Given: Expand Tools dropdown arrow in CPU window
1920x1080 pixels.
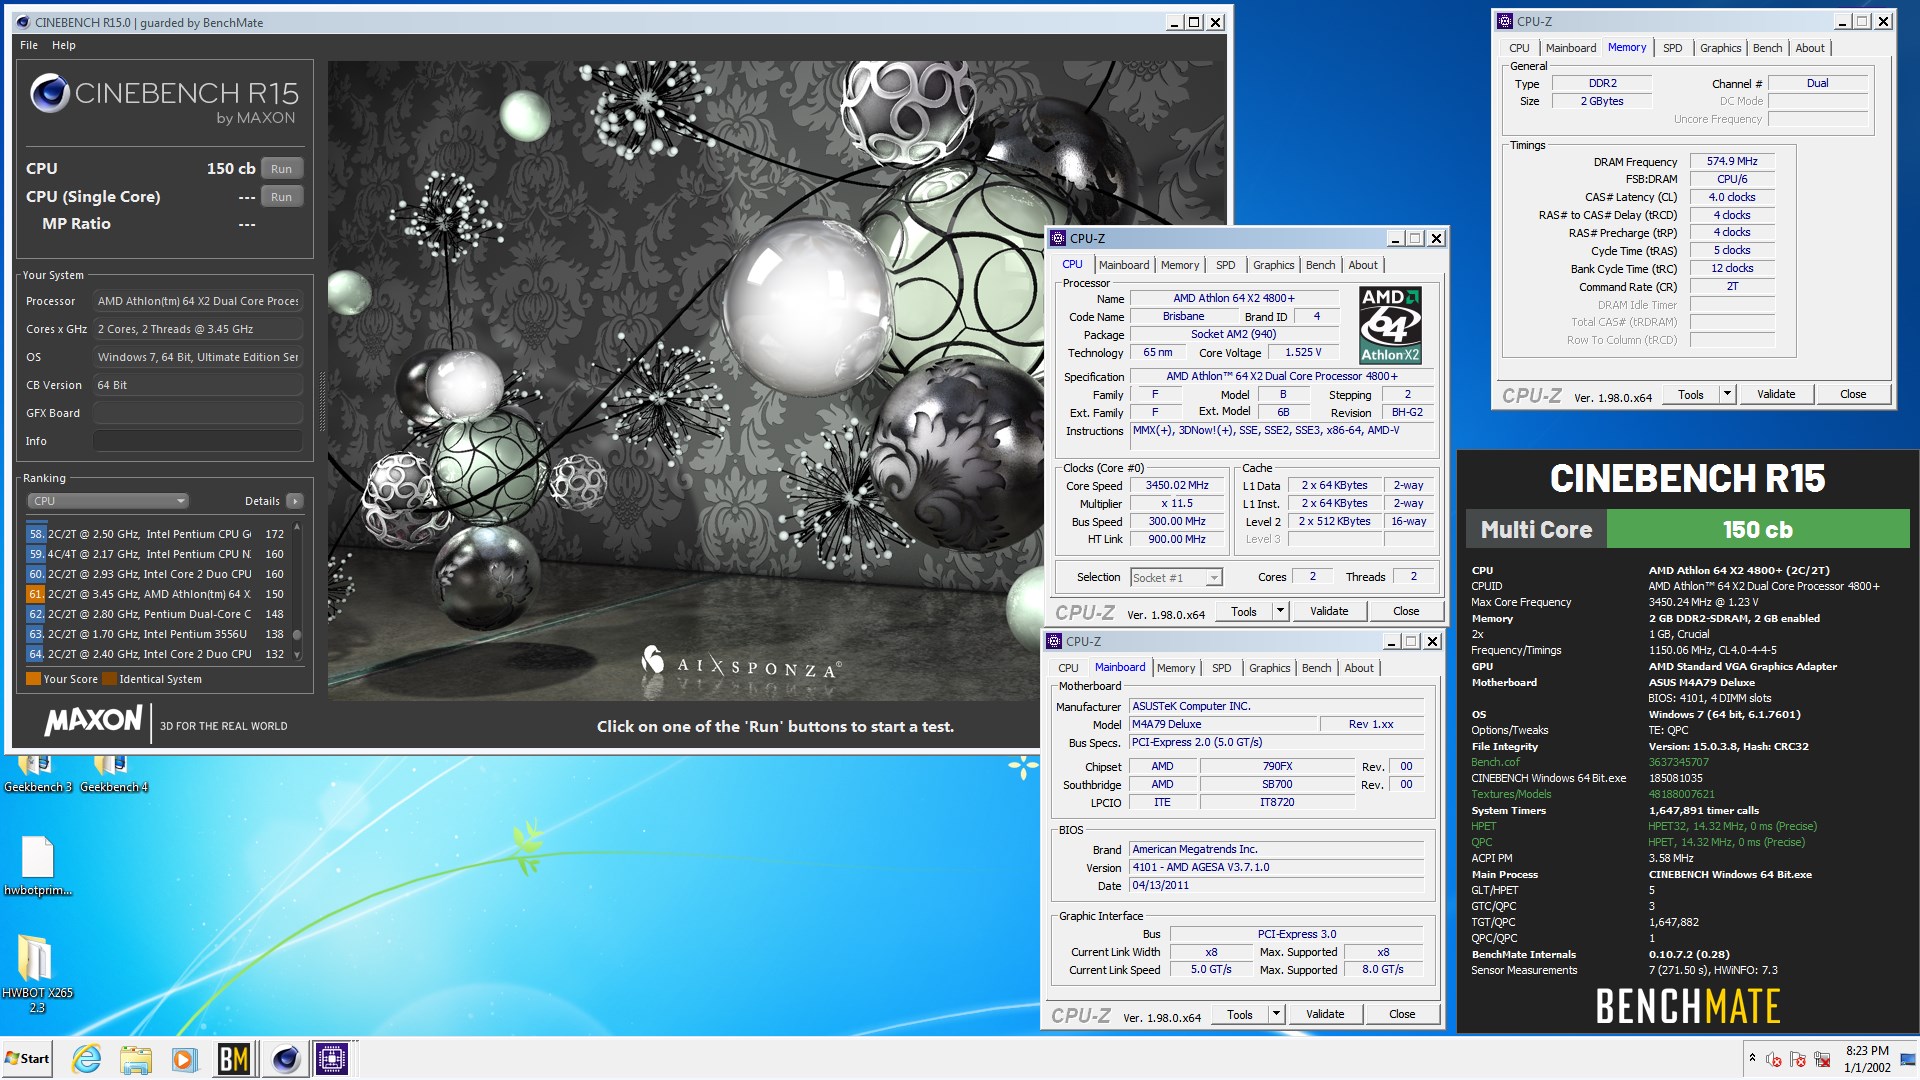Looking at the screenshot, I should coord(1280,611).
